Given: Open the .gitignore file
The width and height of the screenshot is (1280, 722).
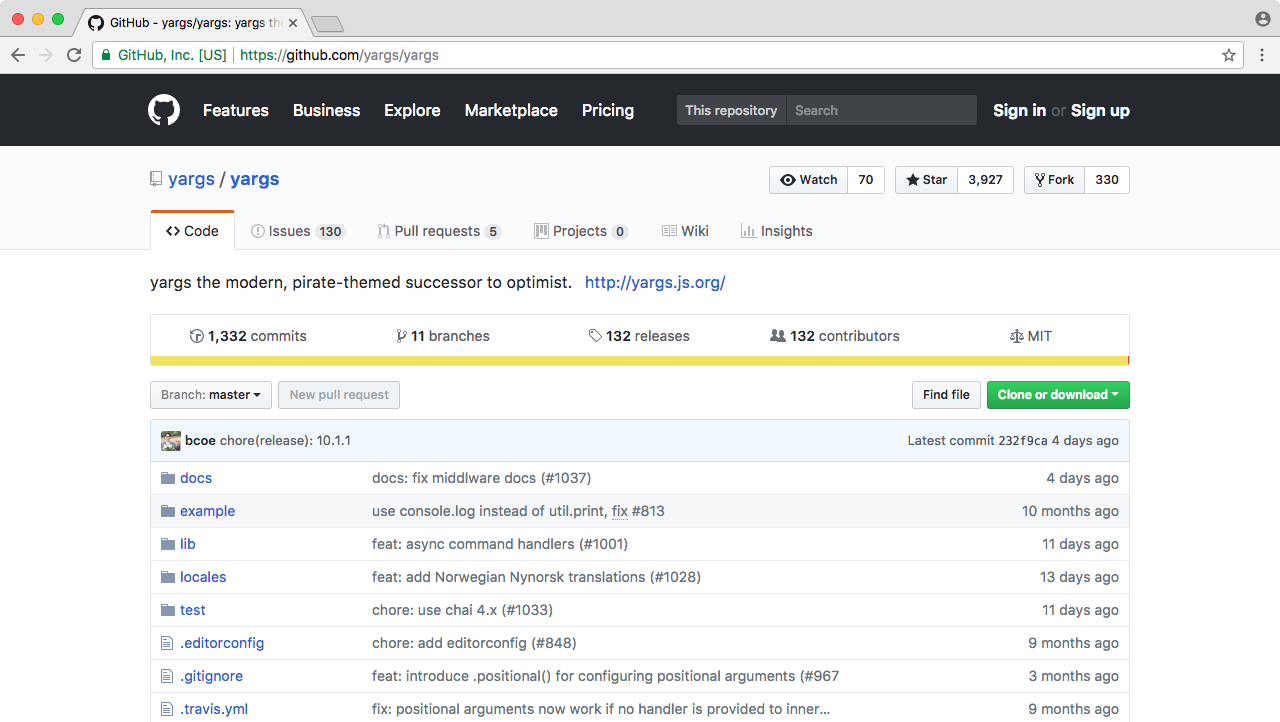Looking at the screenshot, I should click(x=211, y=676).
